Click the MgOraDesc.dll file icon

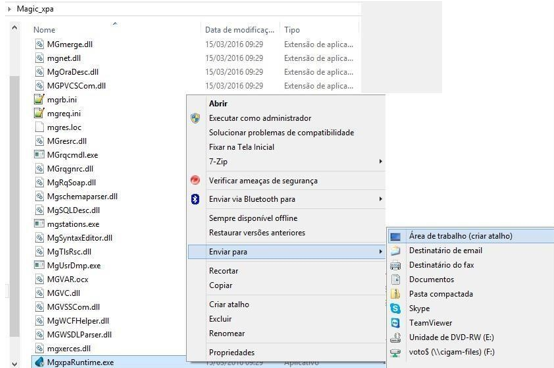(39, 72)
